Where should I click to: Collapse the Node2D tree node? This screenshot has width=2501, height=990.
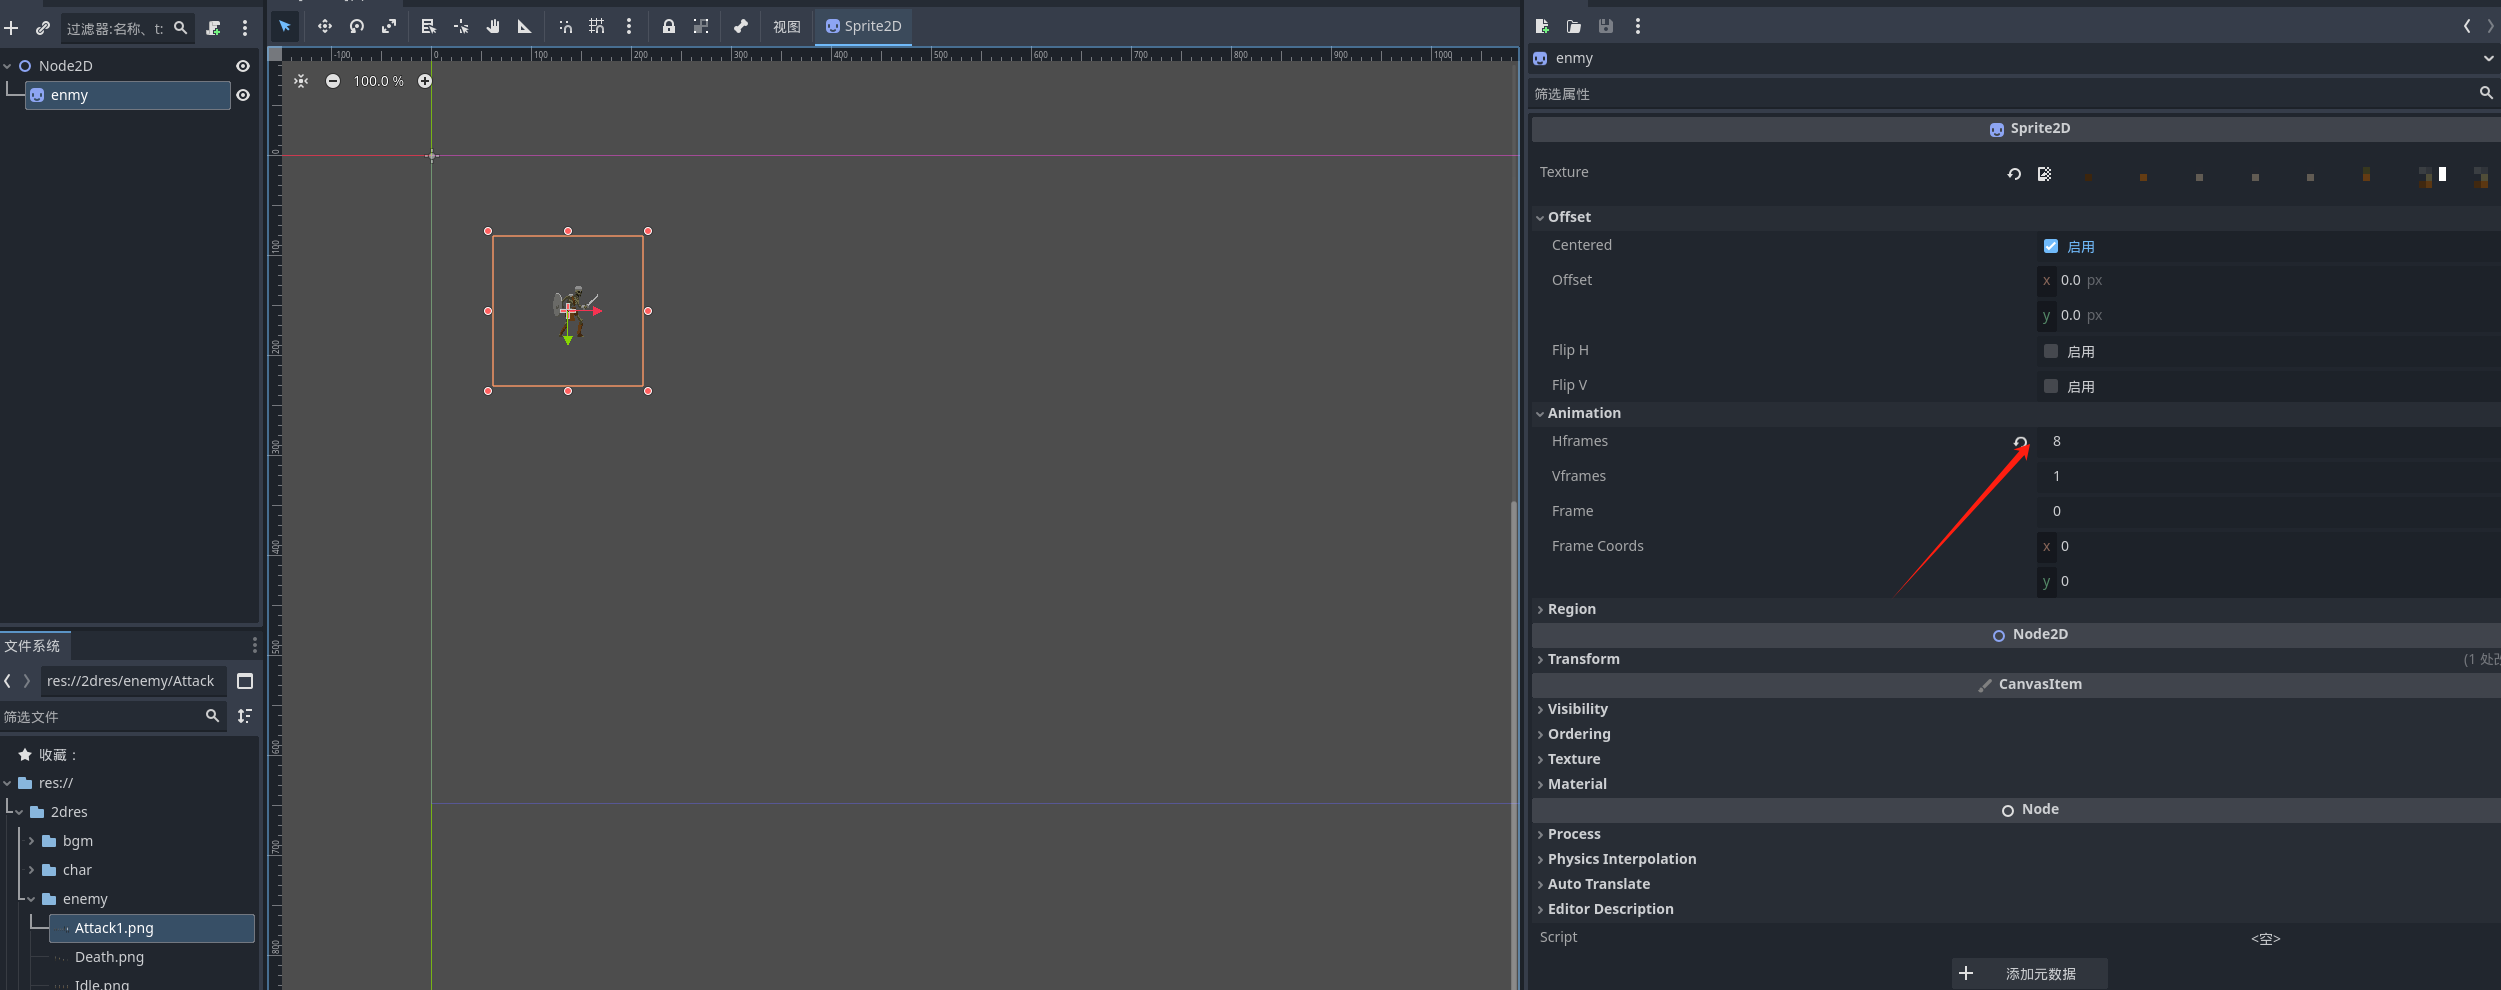tap(8, 66)
